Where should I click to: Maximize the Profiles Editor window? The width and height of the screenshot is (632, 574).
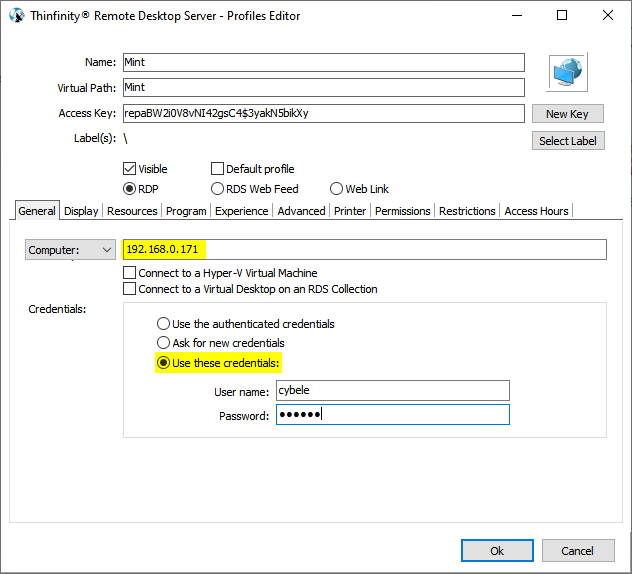pos(562,15)
